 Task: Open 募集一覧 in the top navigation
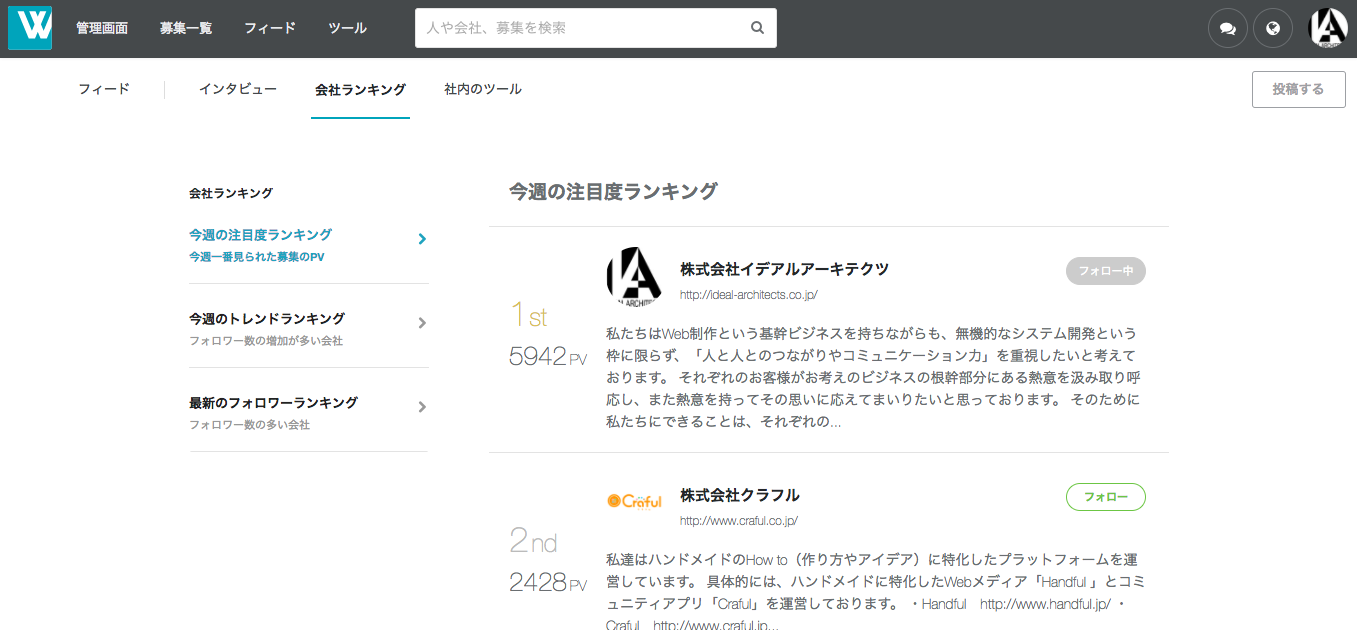[x=186, y=28]
